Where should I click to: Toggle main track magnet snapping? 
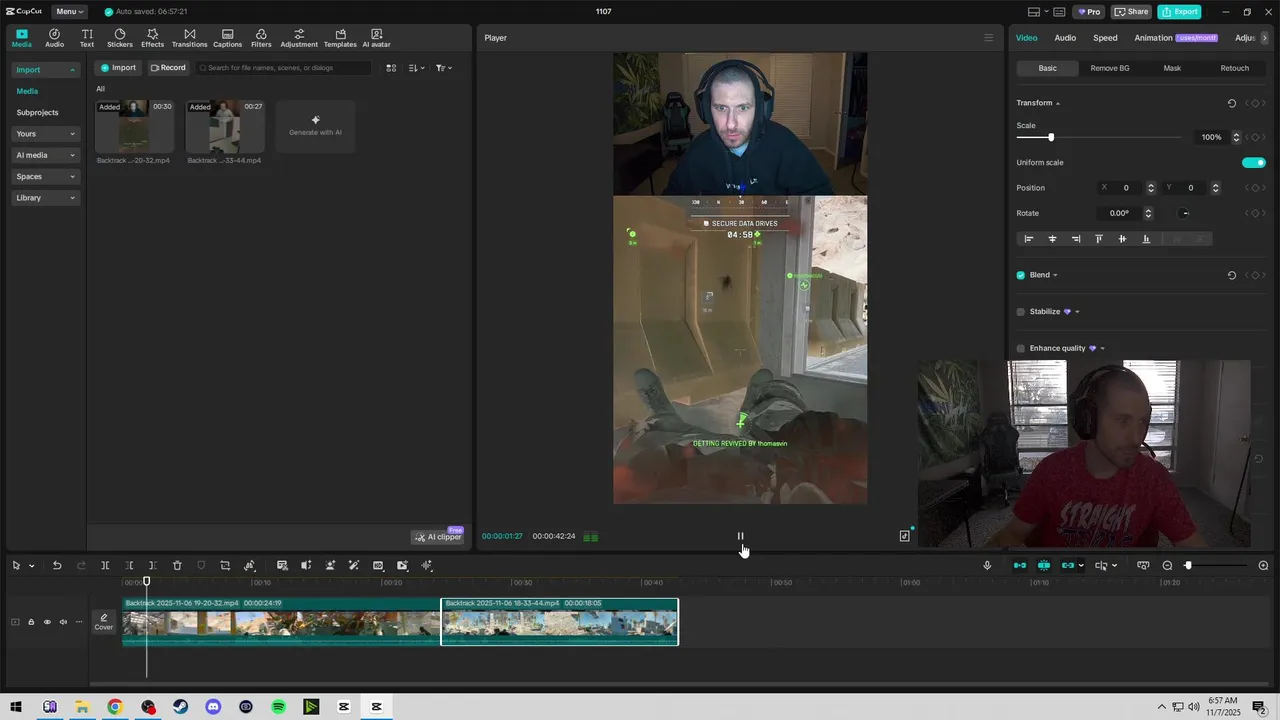click(1020, 565)
